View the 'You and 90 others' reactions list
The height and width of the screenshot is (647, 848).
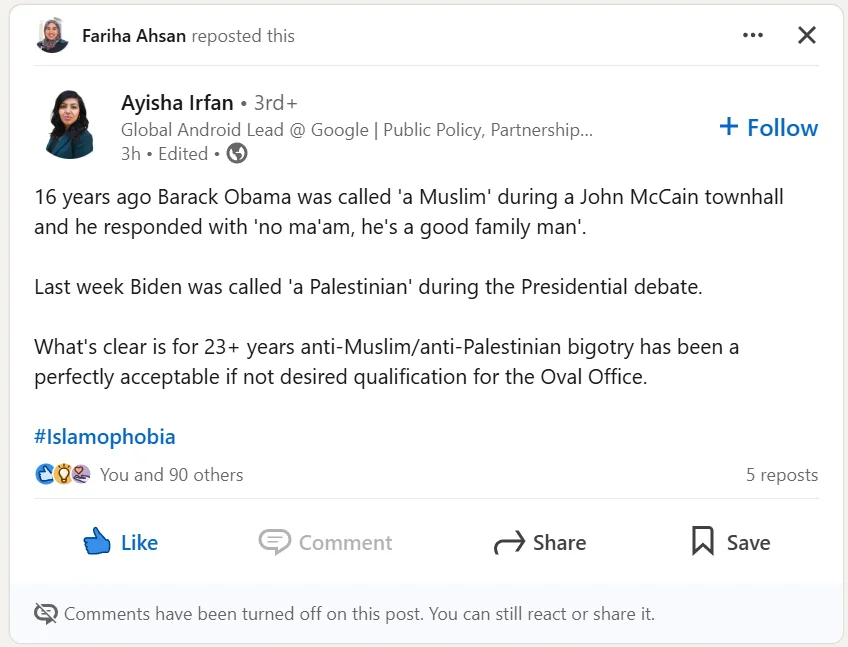(x=171, y=474)
